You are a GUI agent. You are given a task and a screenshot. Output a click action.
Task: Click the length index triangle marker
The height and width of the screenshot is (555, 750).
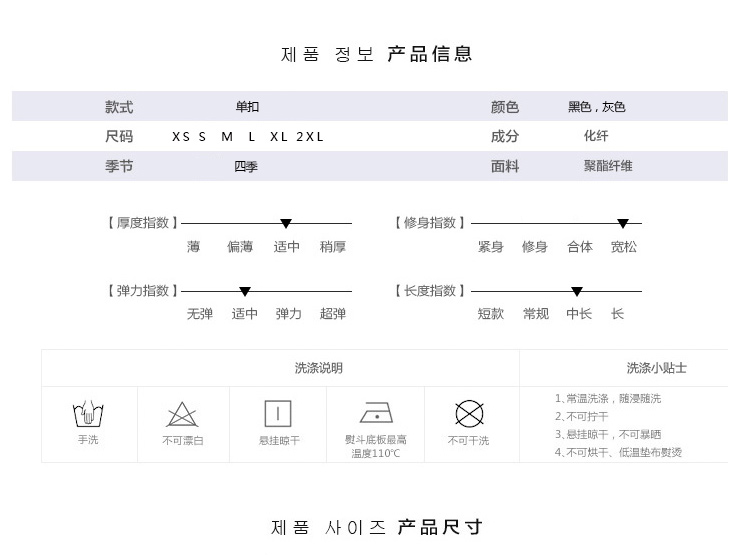(x=577, y=292)
